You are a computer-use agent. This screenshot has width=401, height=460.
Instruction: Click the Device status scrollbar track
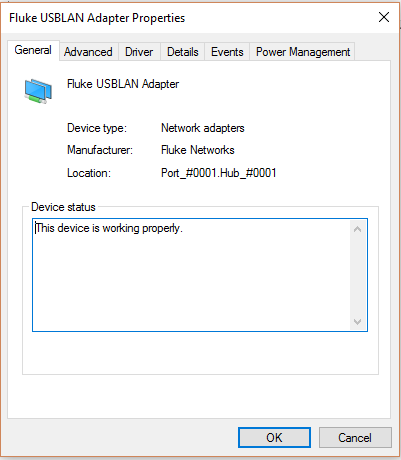[358, 275]
